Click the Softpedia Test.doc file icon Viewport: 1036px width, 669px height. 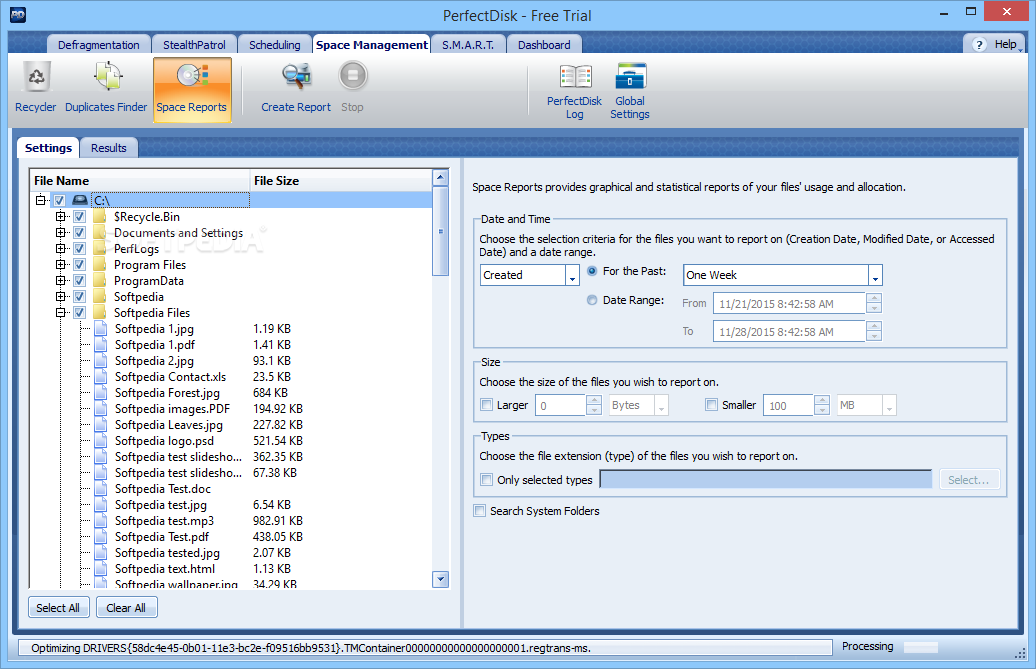tap(100, 489)
